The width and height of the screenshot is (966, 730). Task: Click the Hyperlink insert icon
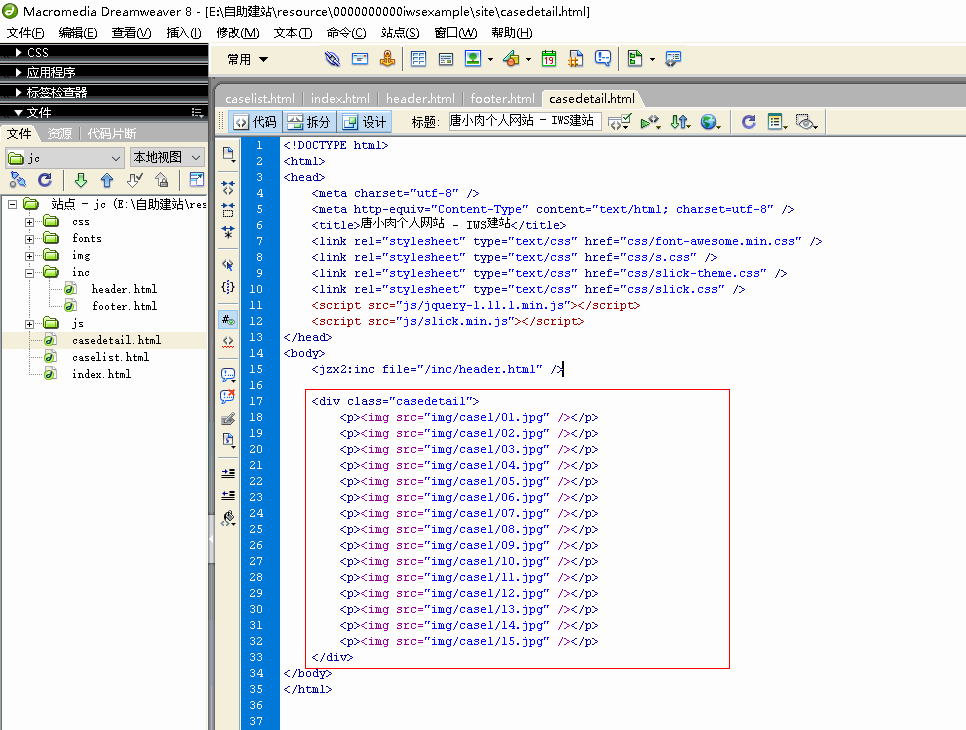(332, 59)
